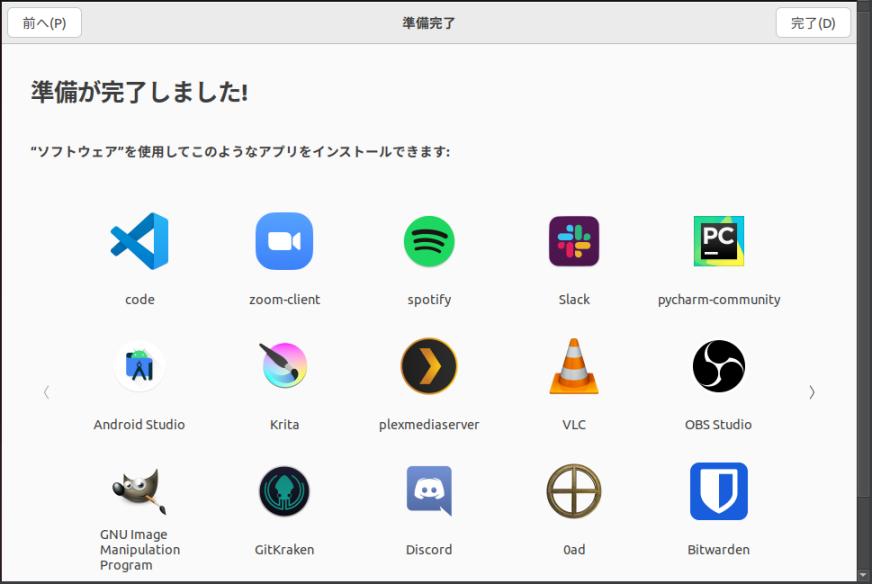Viewport: 872px width, 584px height.
Task: Click the 準備が完了しました! heading
Action: (139, 92)
